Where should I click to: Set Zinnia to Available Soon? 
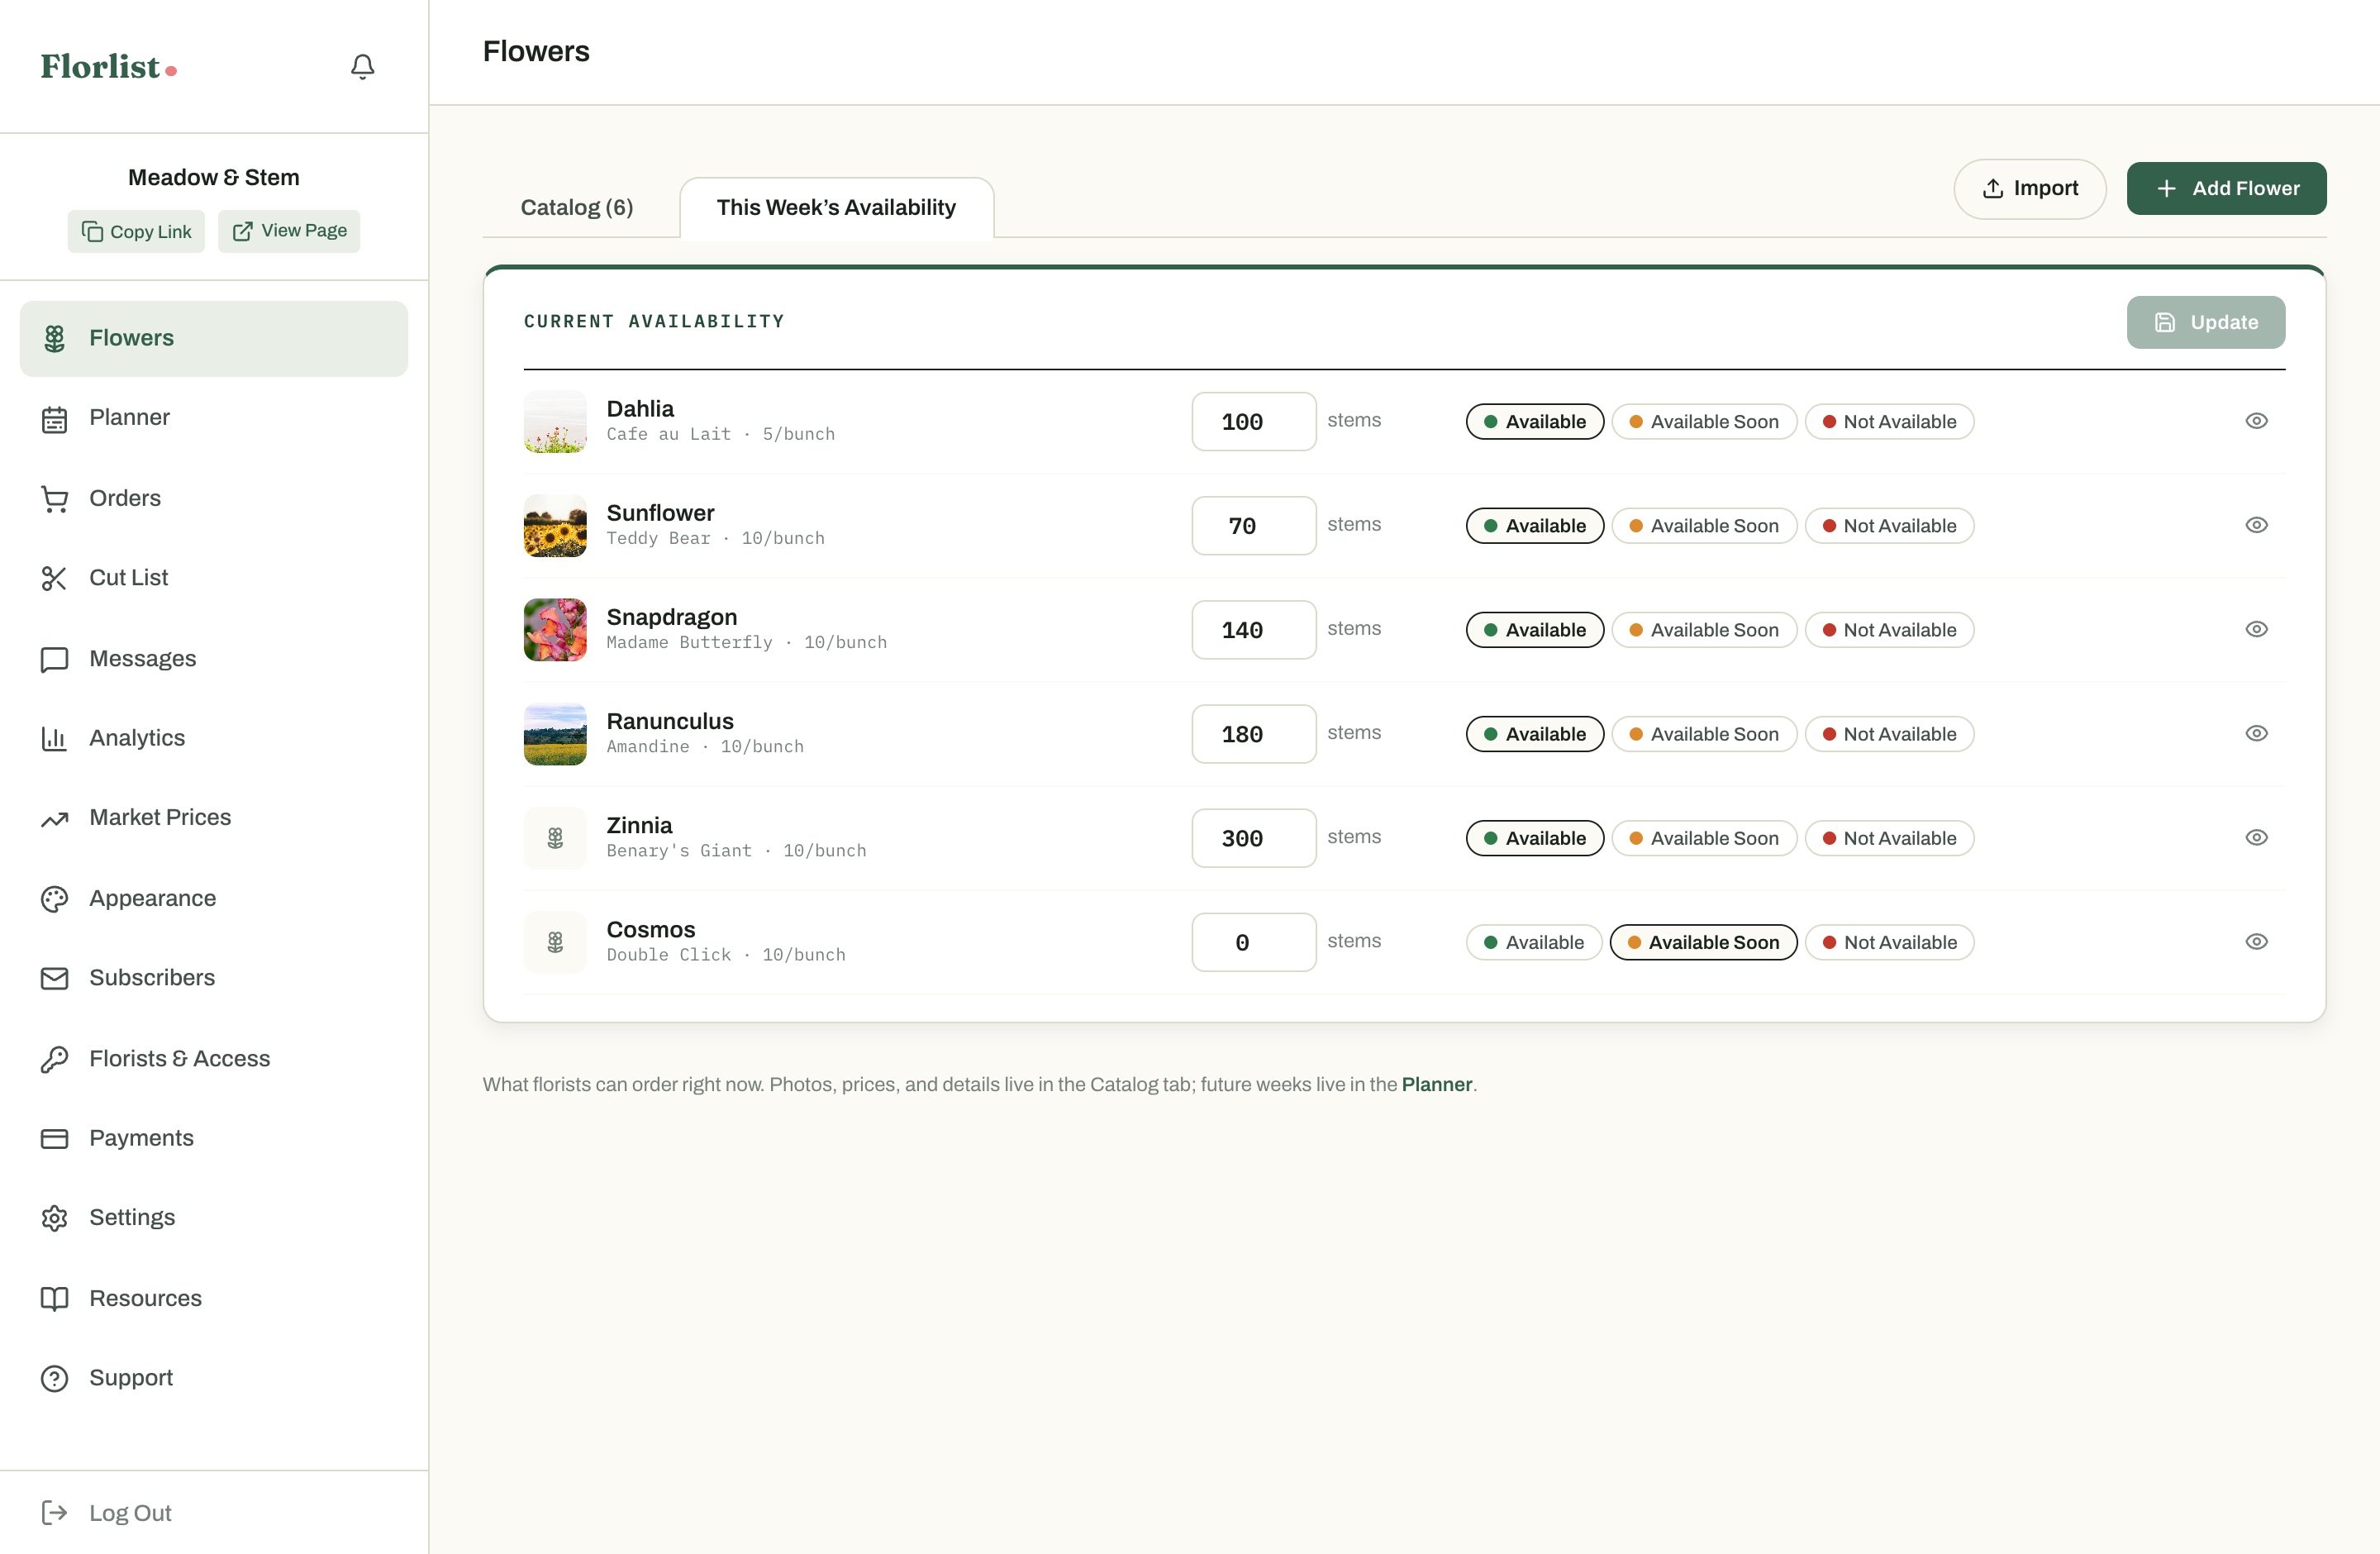1704,838
